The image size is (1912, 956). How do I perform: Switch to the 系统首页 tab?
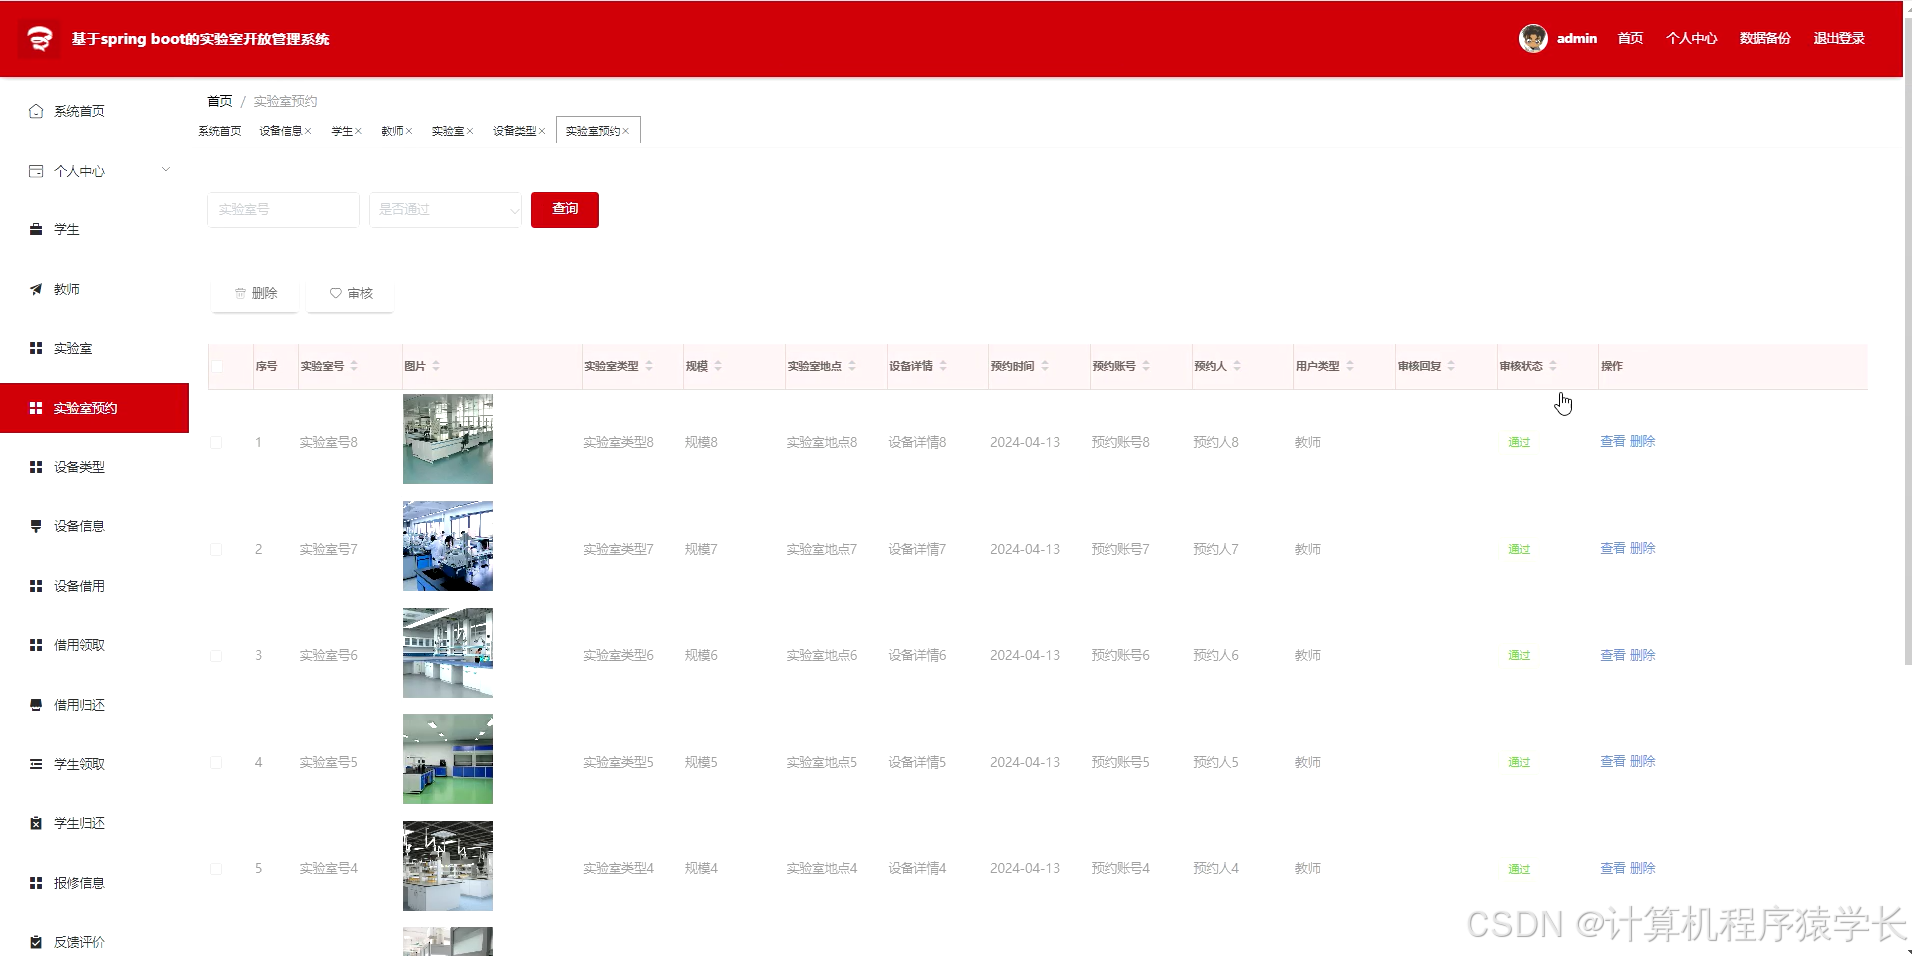(220, 131)
